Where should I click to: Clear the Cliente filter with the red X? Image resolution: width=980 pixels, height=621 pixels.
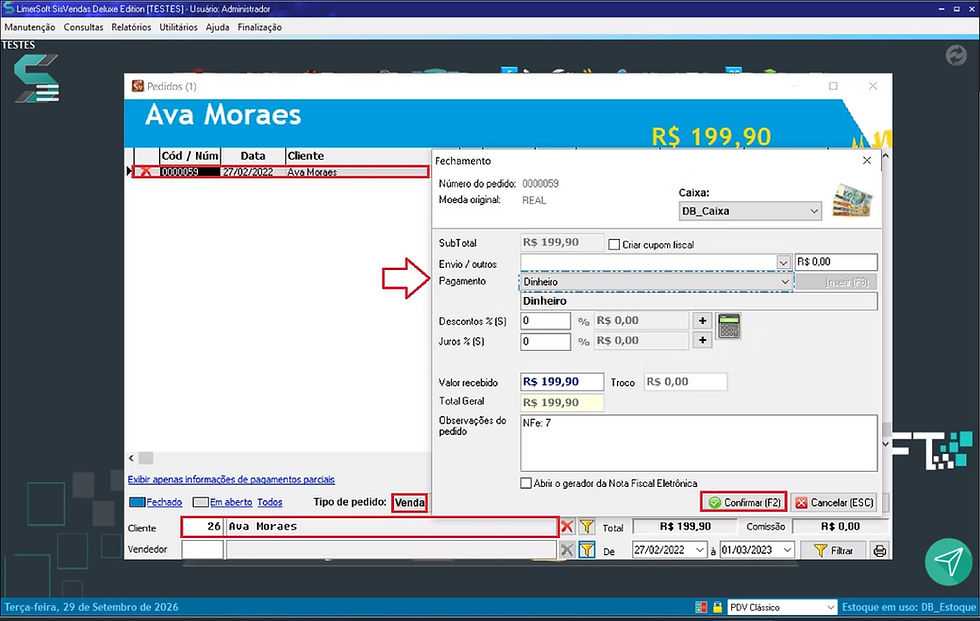click(567, 527)
